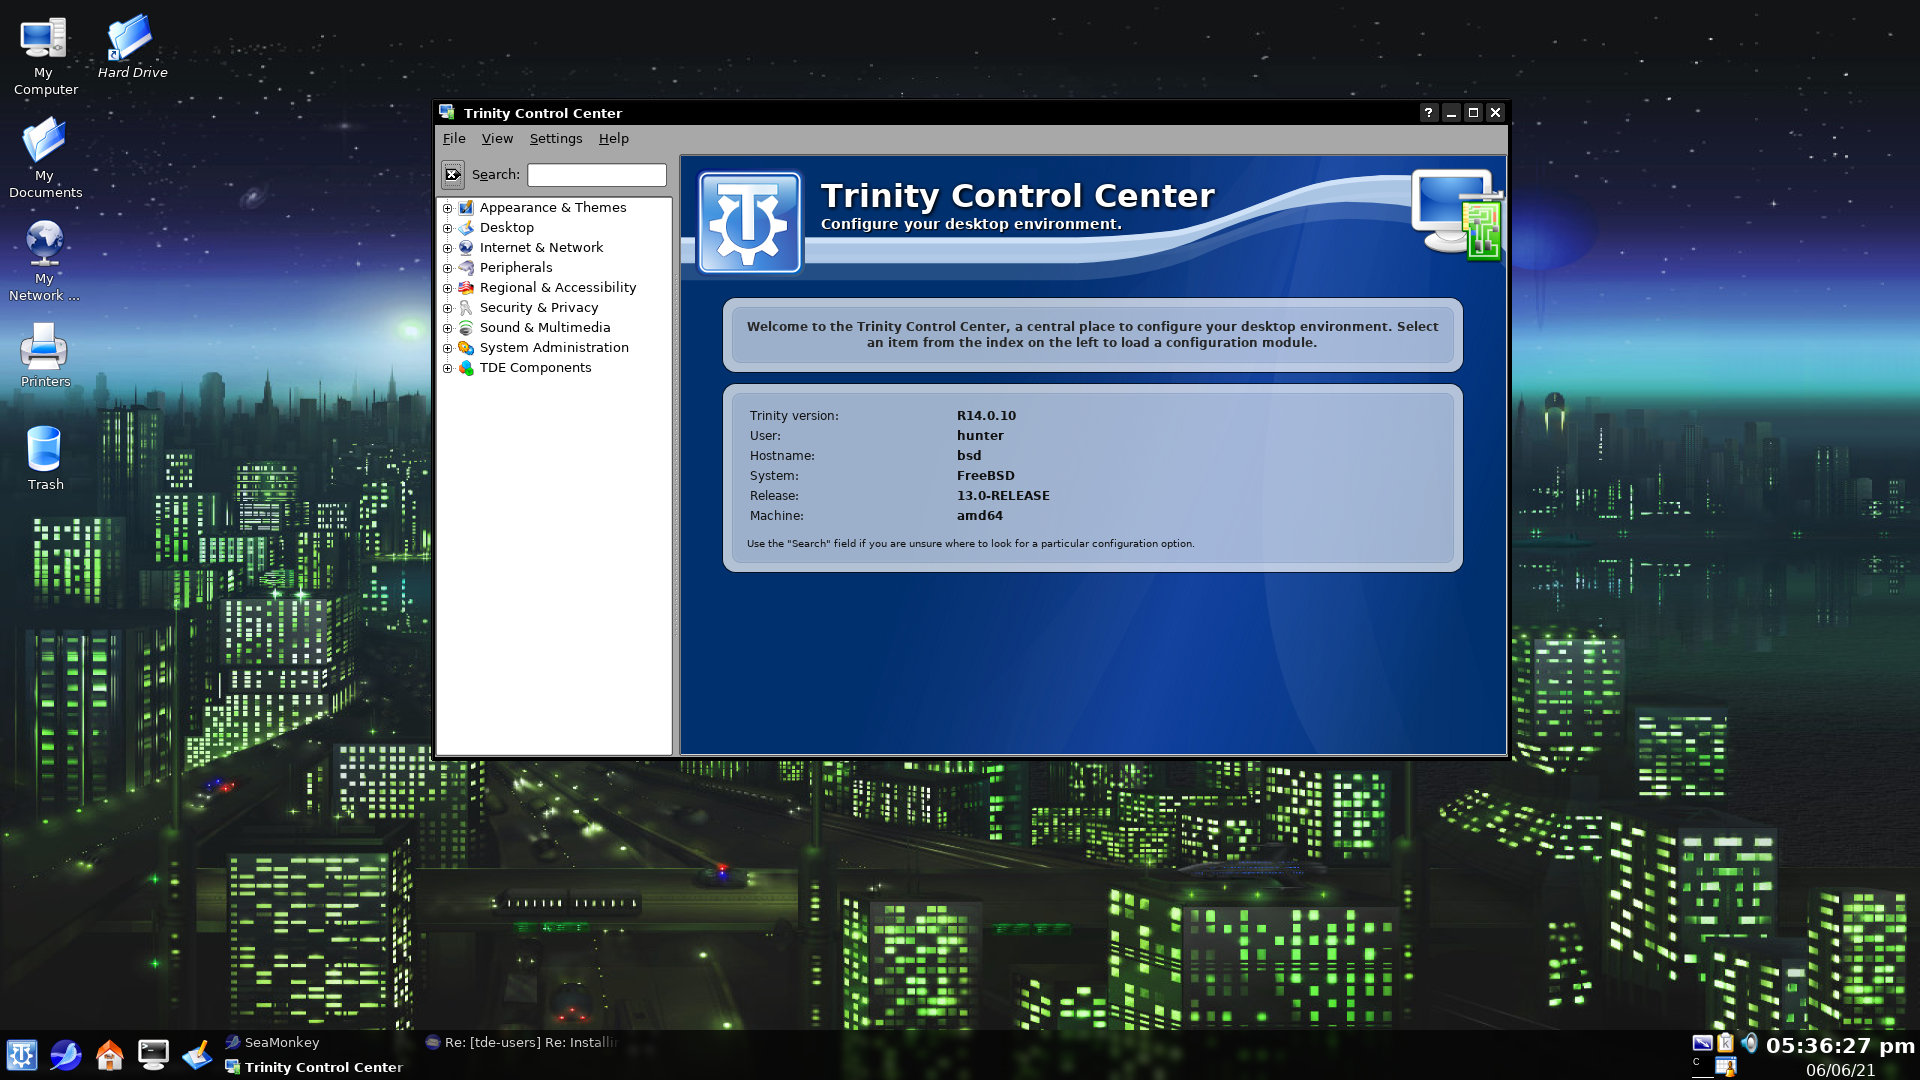Expand the Desktop tree node
1920x1080 pixels.
point(448,228)
